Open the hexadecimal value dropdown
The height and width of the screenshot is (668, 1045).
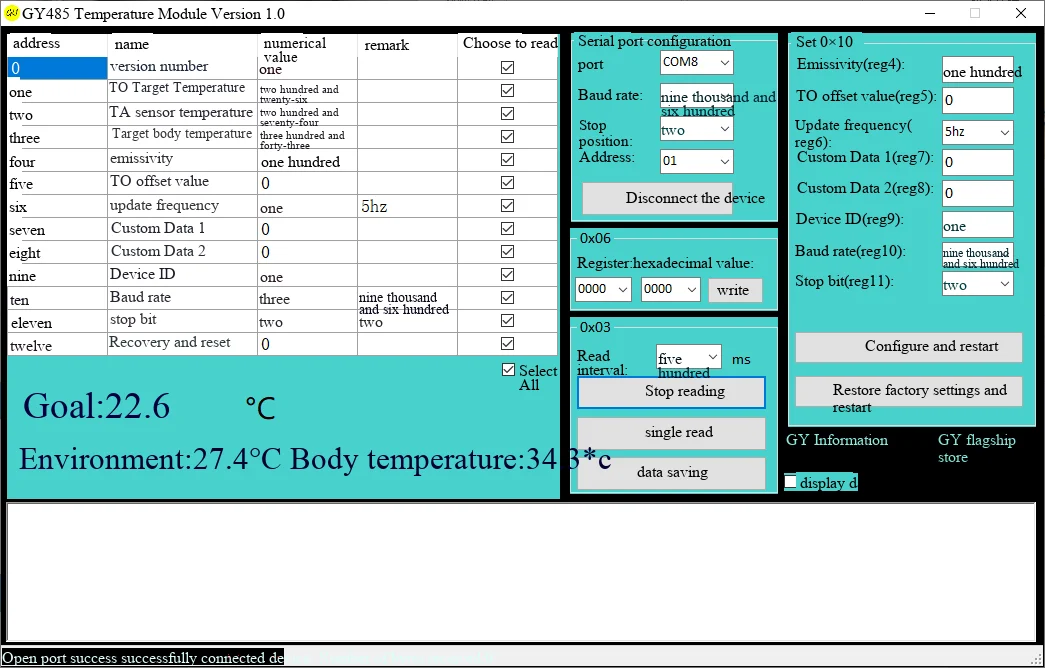[x=670, y=289]
